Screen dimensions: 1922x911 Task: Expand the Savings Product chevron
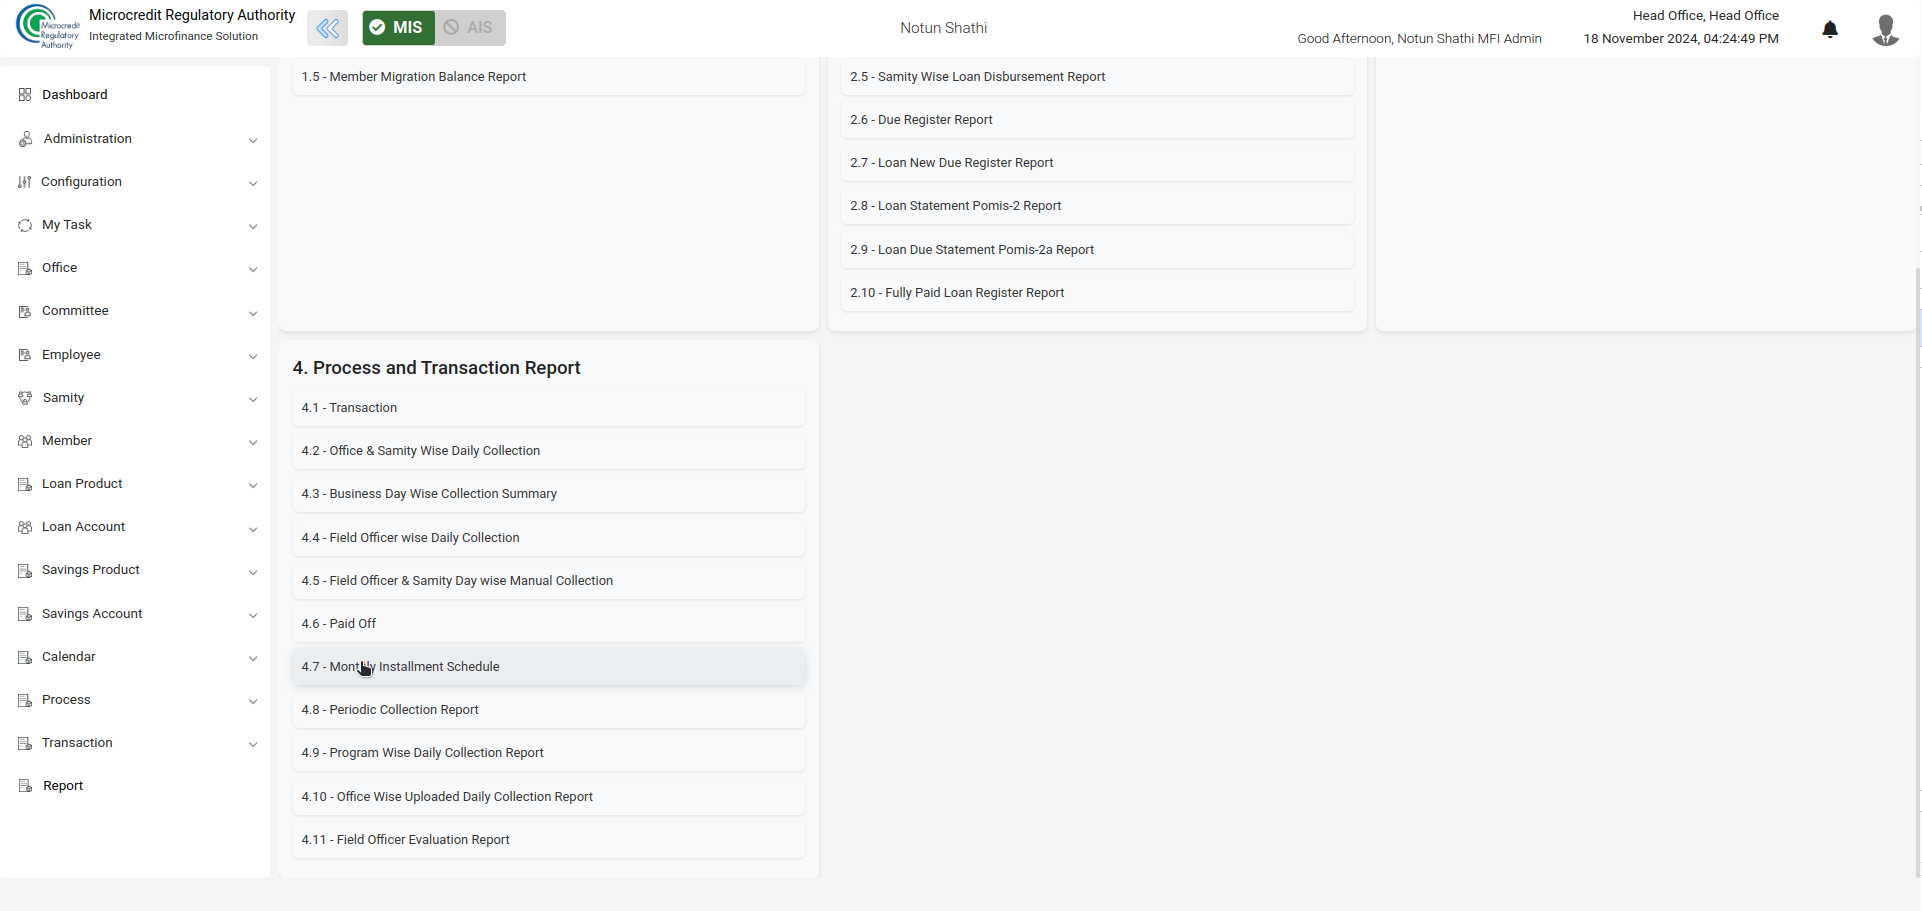[x=253, y=572]
